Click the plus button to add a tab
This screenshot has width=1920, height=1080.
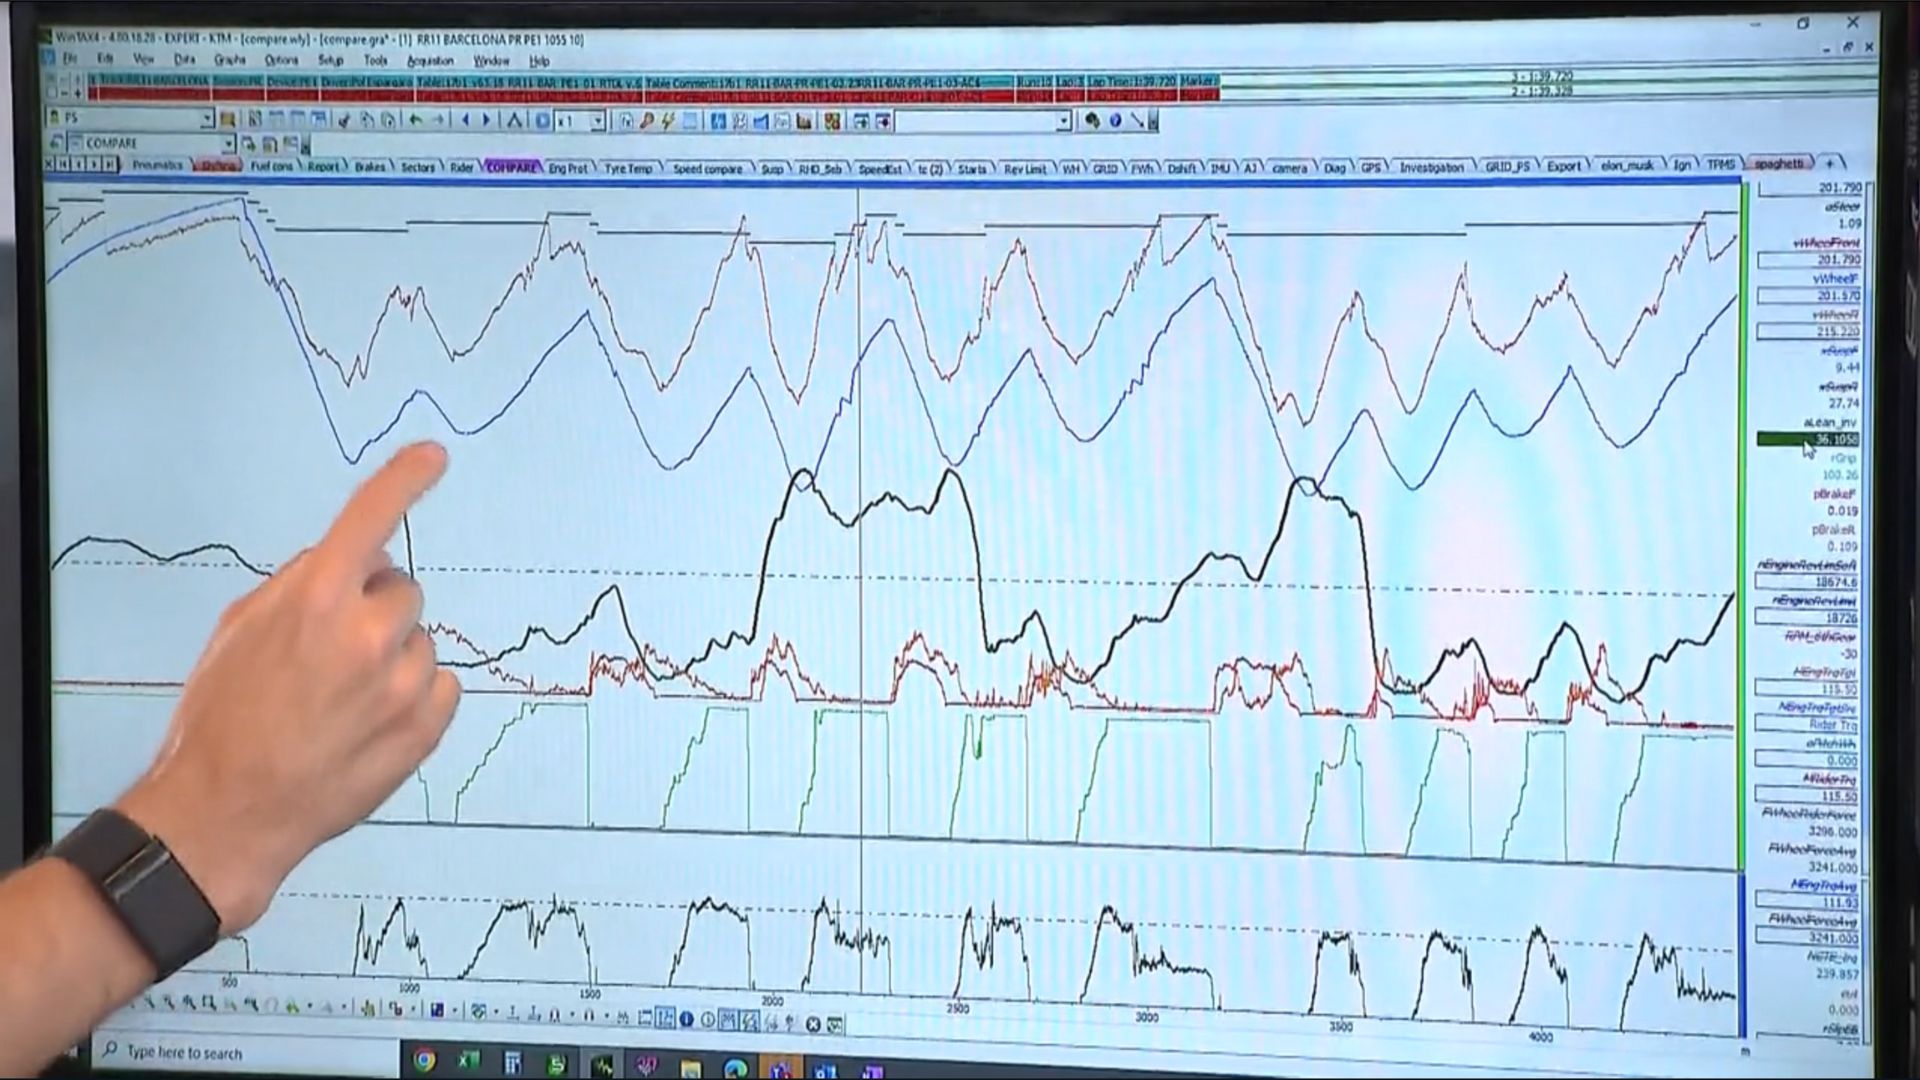coord(1829,162)
